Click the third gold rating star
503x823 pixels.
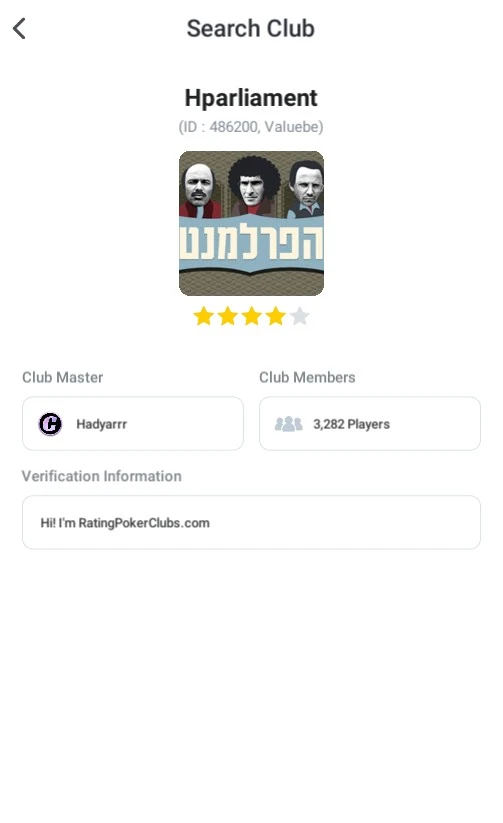pos(252,316)
